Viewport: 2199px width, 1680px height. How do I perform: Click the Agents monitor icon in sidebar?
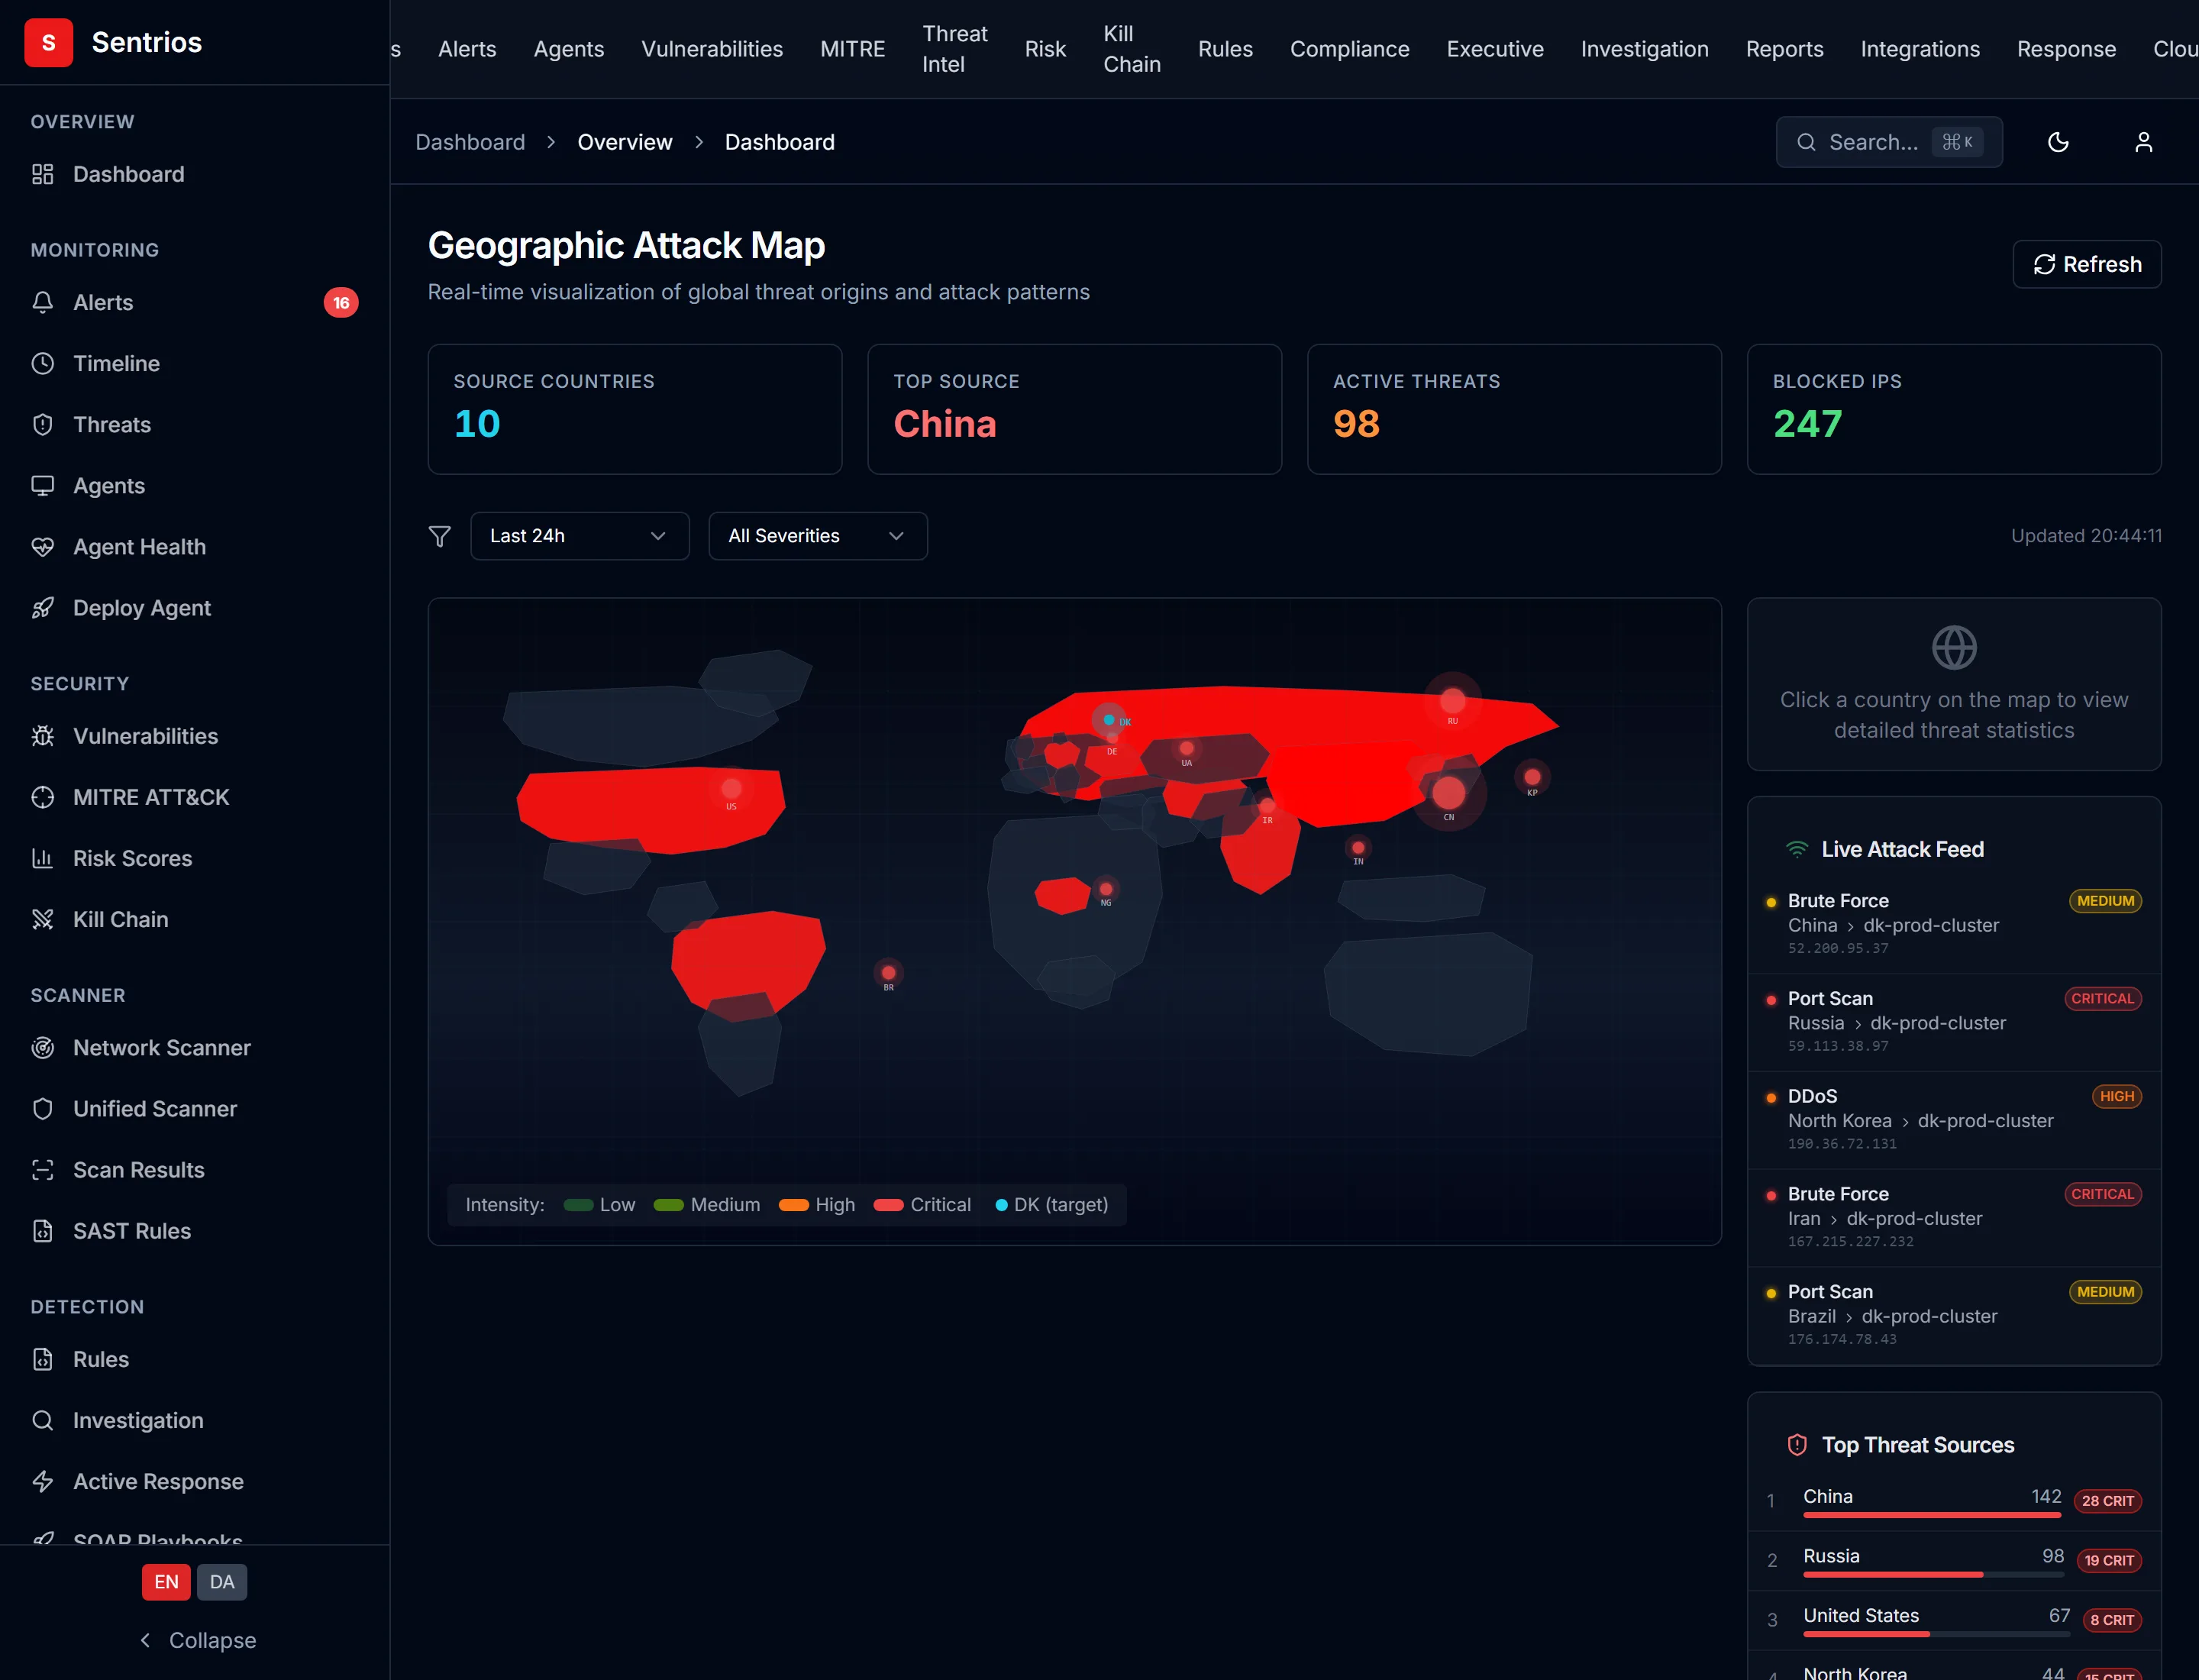(x=42, y=485)
